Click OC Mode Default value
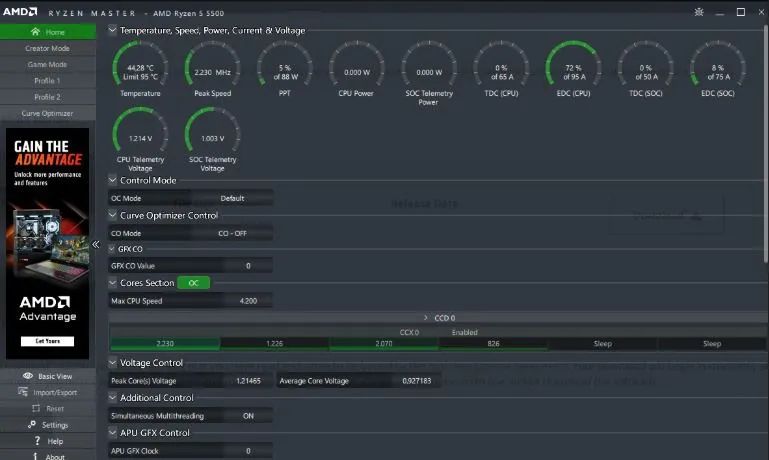The width and height of the screenshot is (769, 460). pos(232,198)
